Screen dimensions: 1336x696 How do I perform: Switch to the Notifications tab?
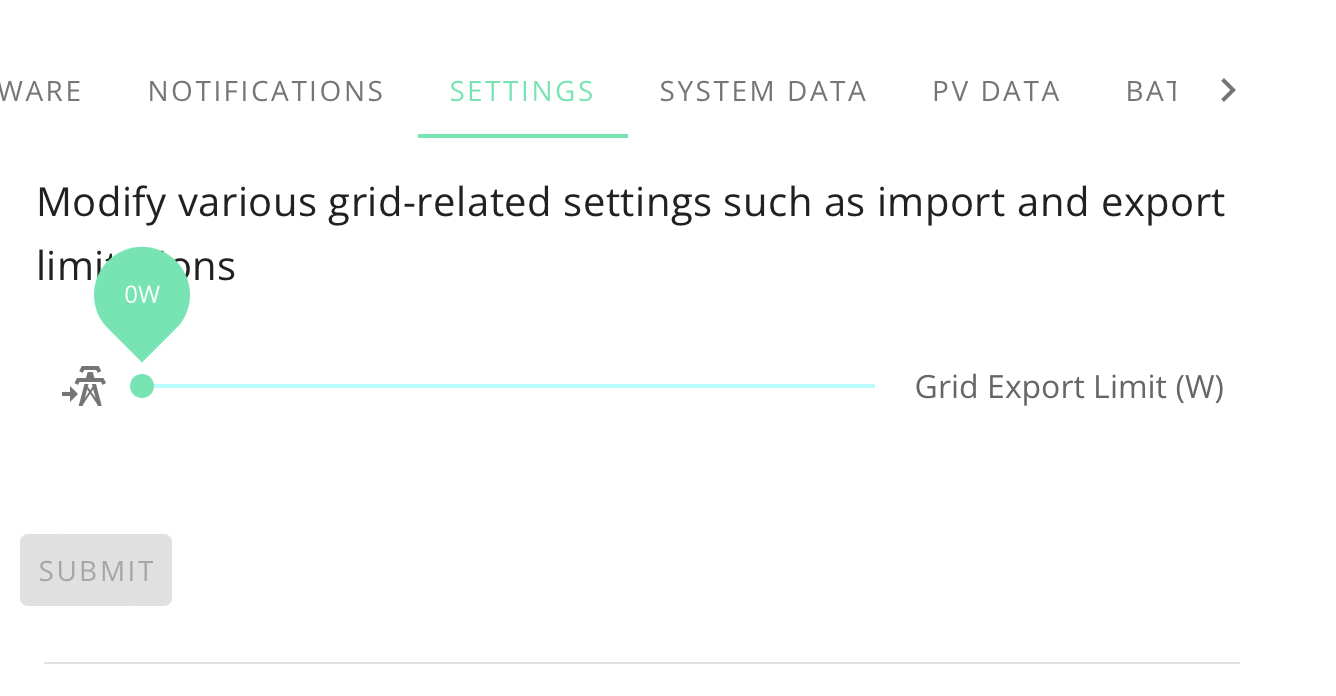[266, 91]
